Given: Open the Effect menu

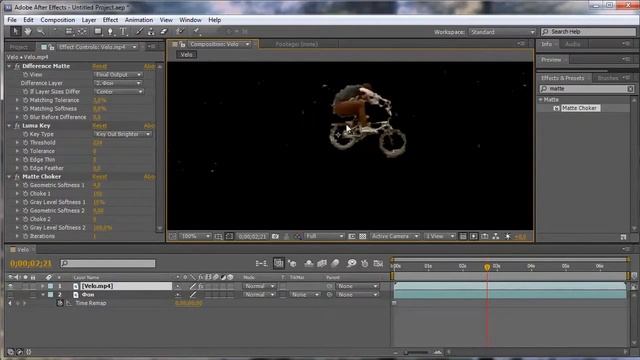Looking at the screenshot, I should click(x=110, y=20).
